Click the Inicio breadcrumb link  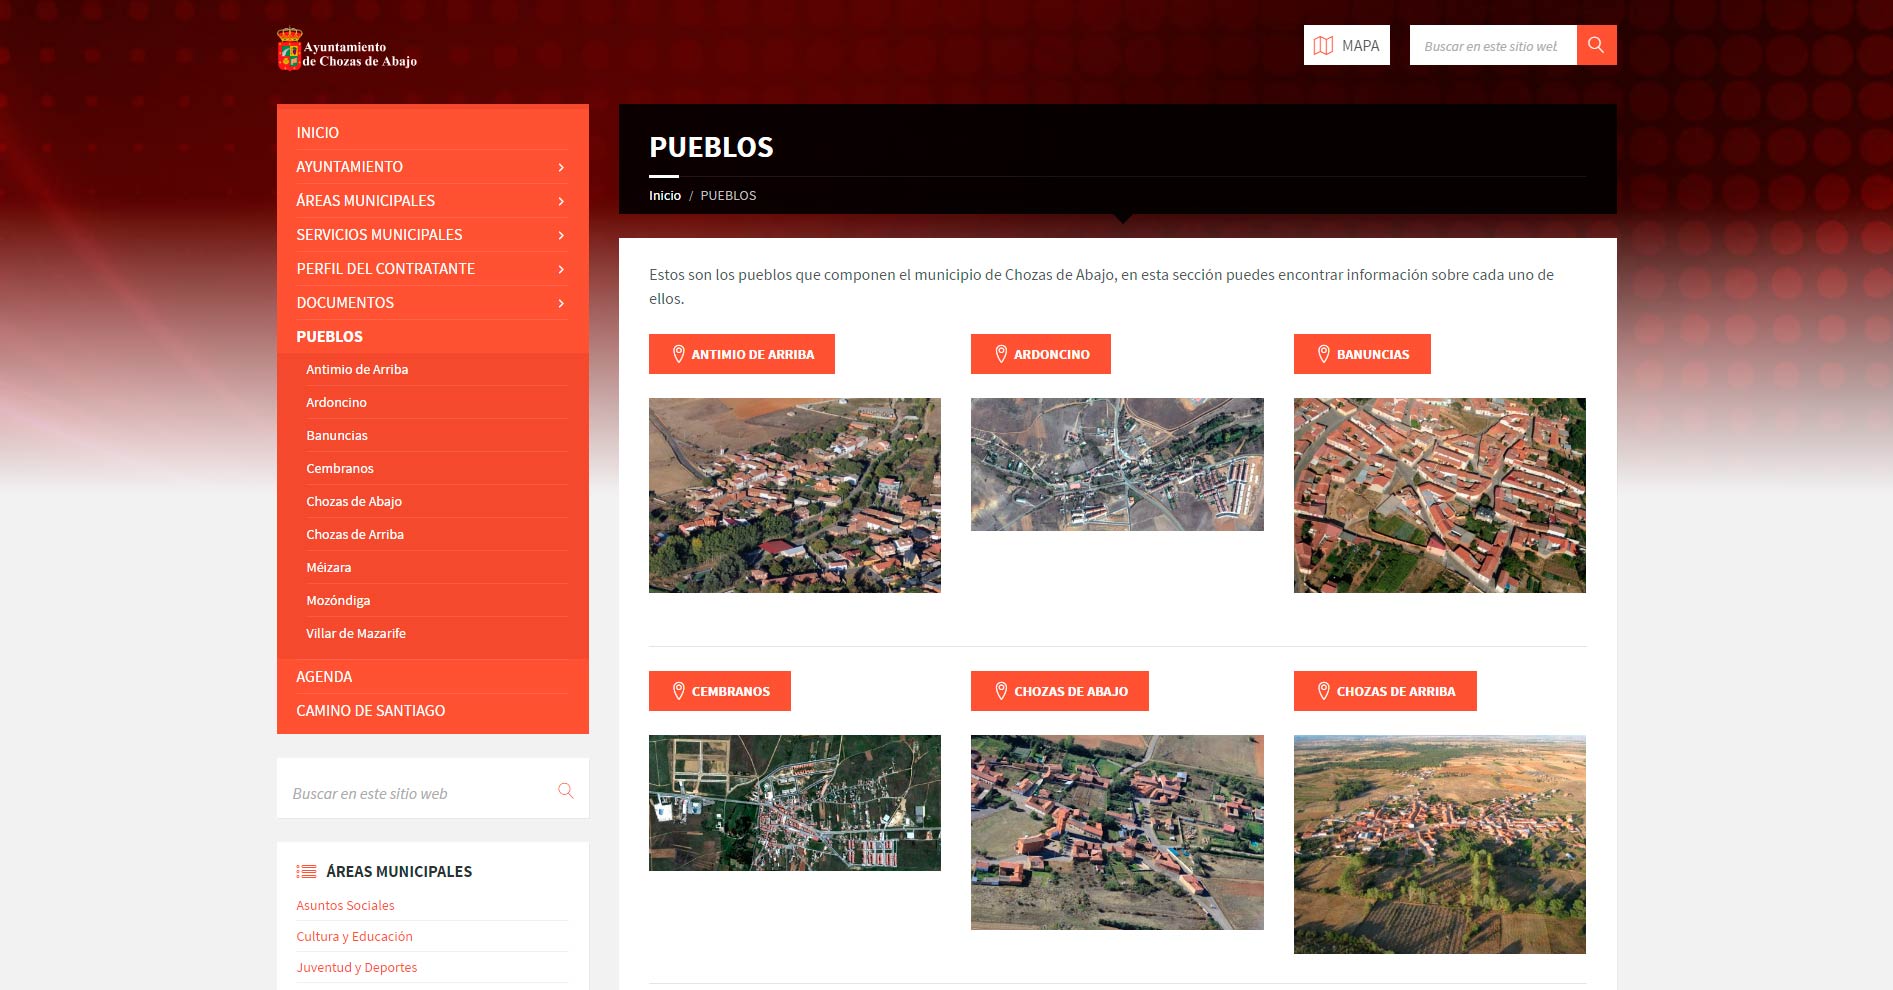point(665,196)
